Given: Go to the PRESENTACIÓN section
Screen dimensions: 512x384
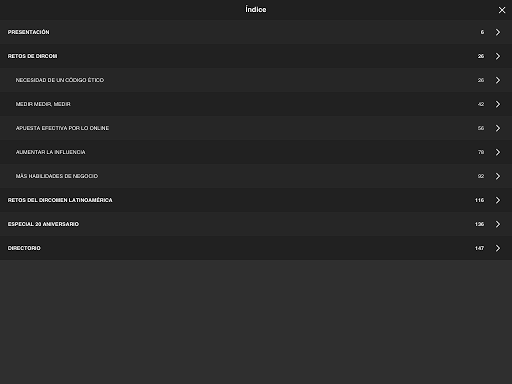Looking at the screenshot, I should coord(256,32).
